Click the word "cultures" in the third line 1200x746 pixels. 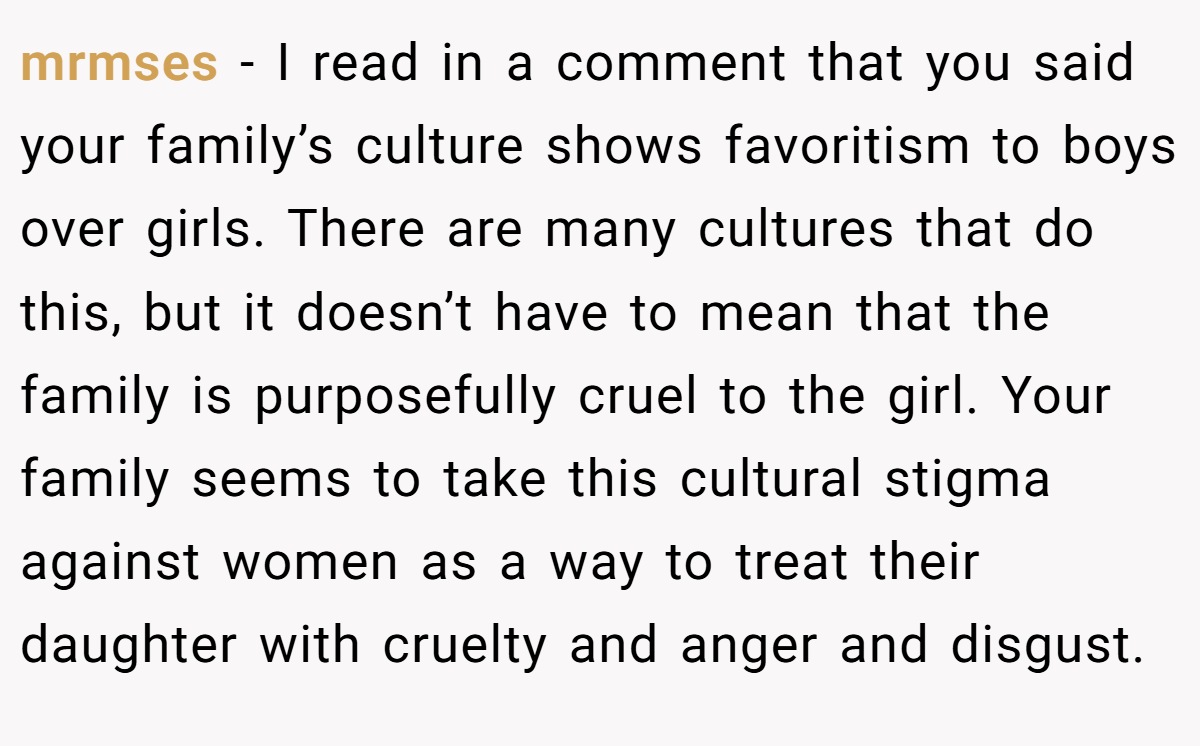point(796,231)
